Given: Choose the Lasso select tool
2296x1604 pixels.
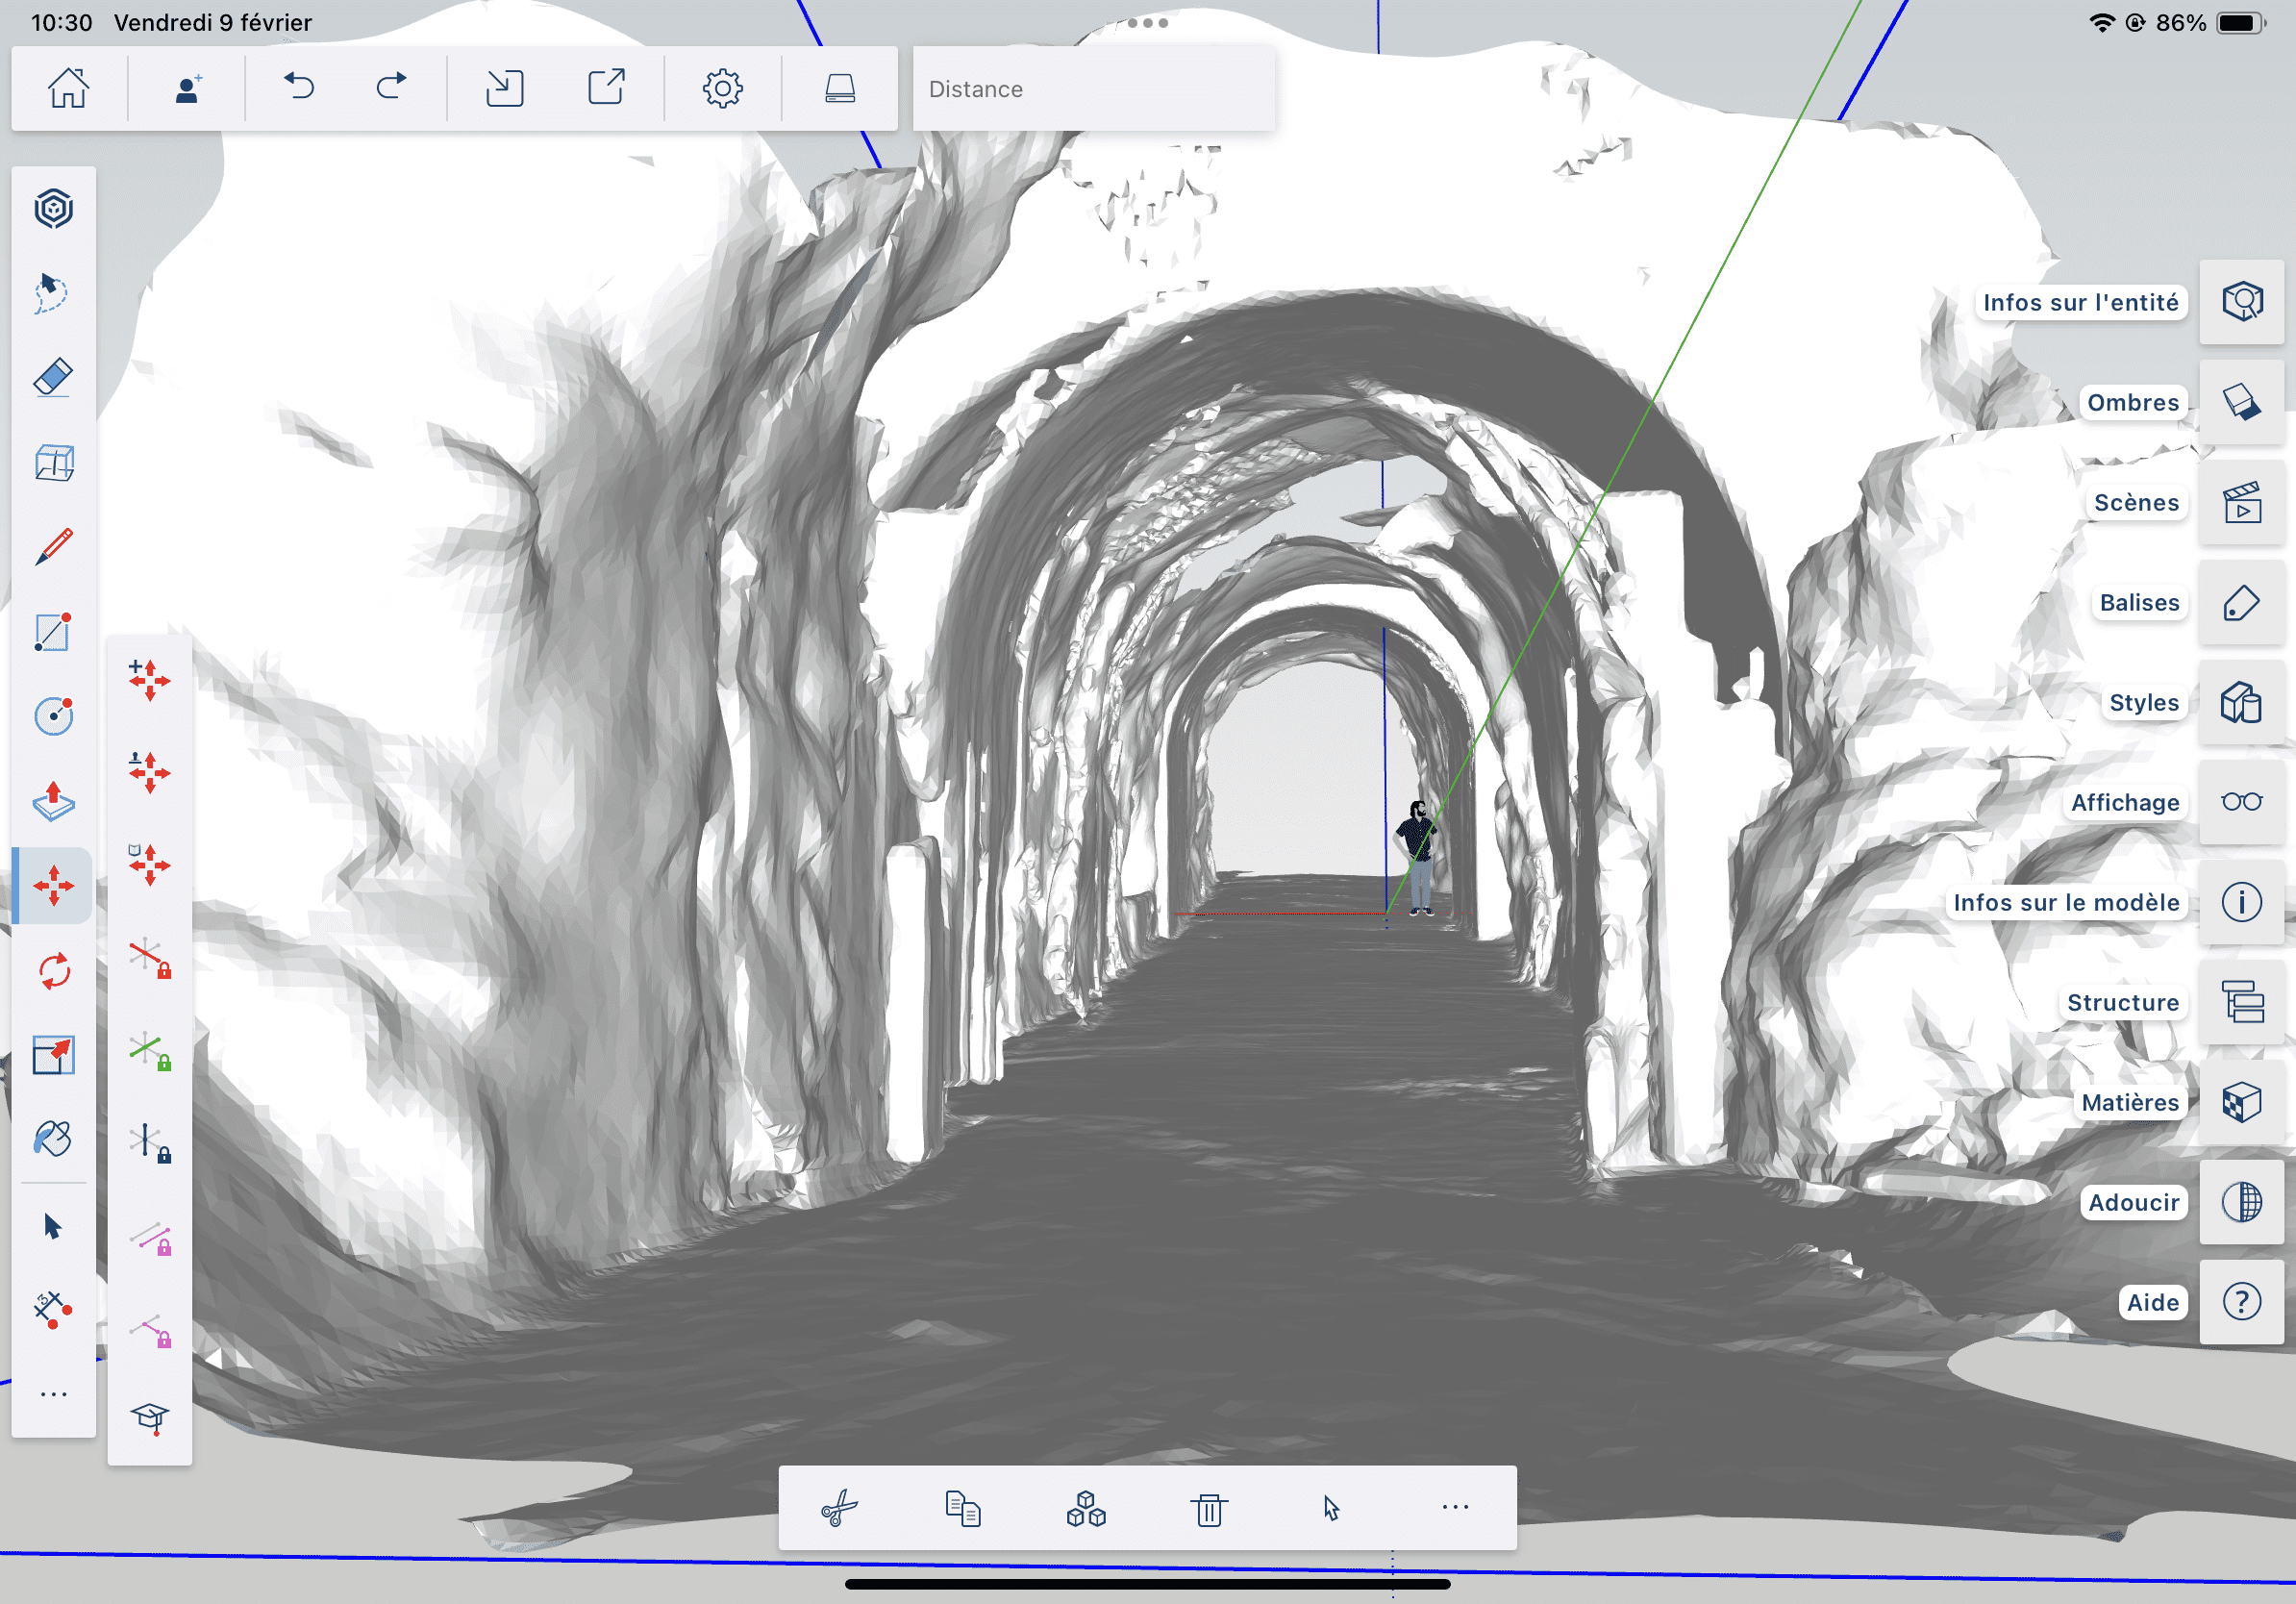Looking at the screenshot, I should click(51, 293).
